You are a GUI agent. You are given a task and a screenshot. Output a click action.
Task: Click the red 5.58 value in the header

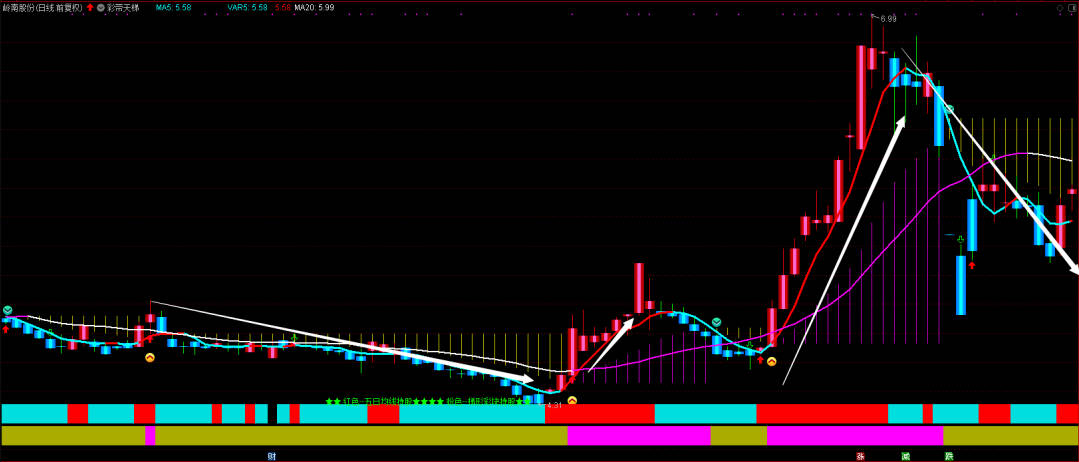click(x=281, y=7)
